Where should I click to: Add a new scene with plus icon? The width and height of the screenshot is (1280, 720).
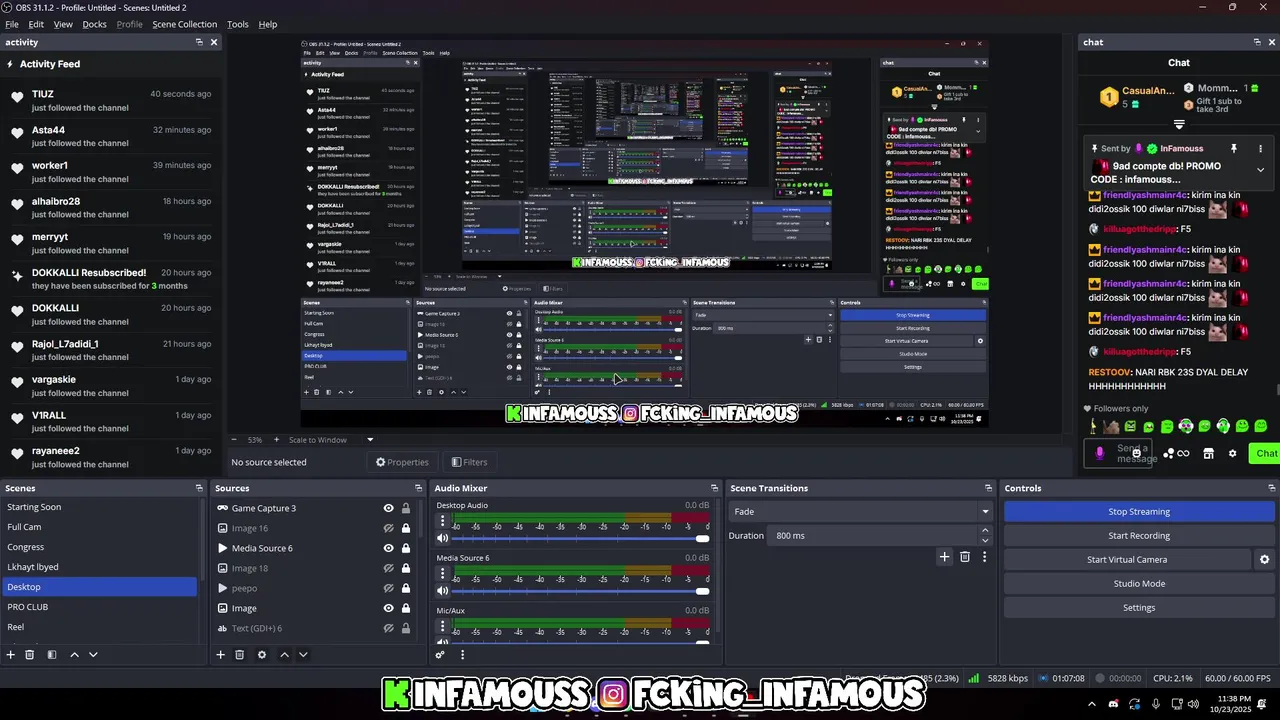11,655
